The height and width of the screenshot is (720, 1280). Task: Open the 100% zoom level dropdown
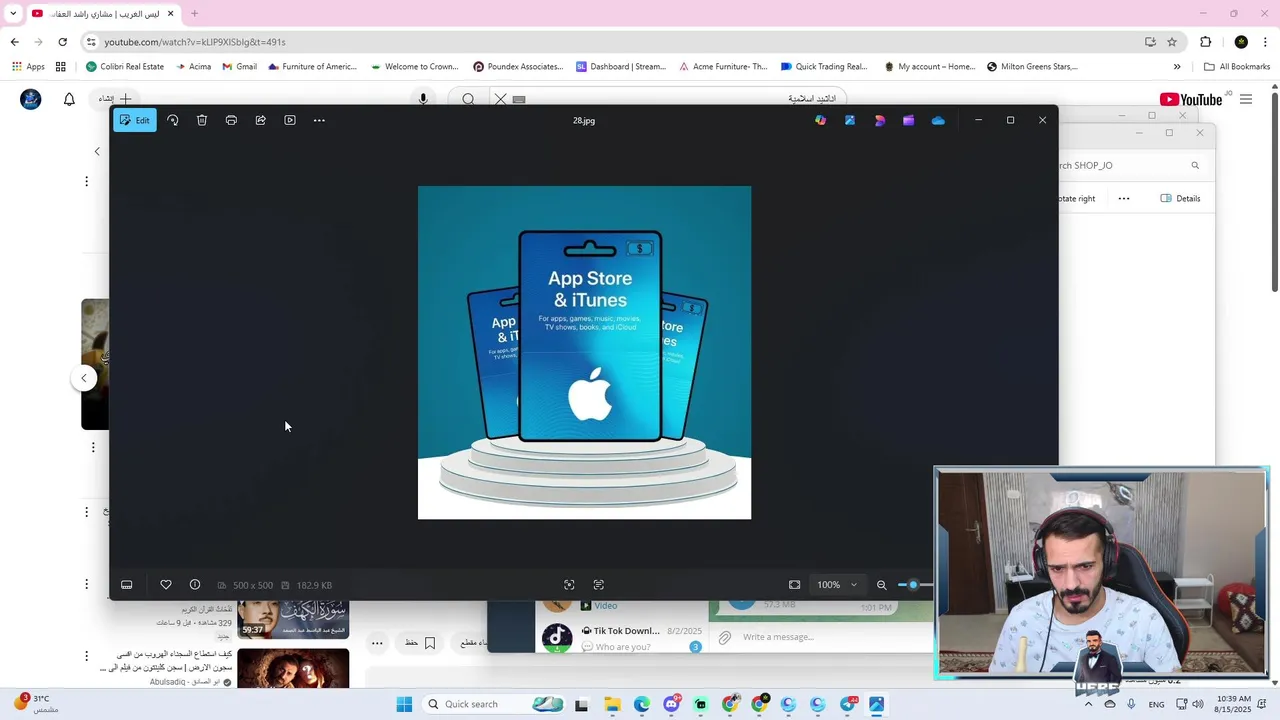click(837, 585)
